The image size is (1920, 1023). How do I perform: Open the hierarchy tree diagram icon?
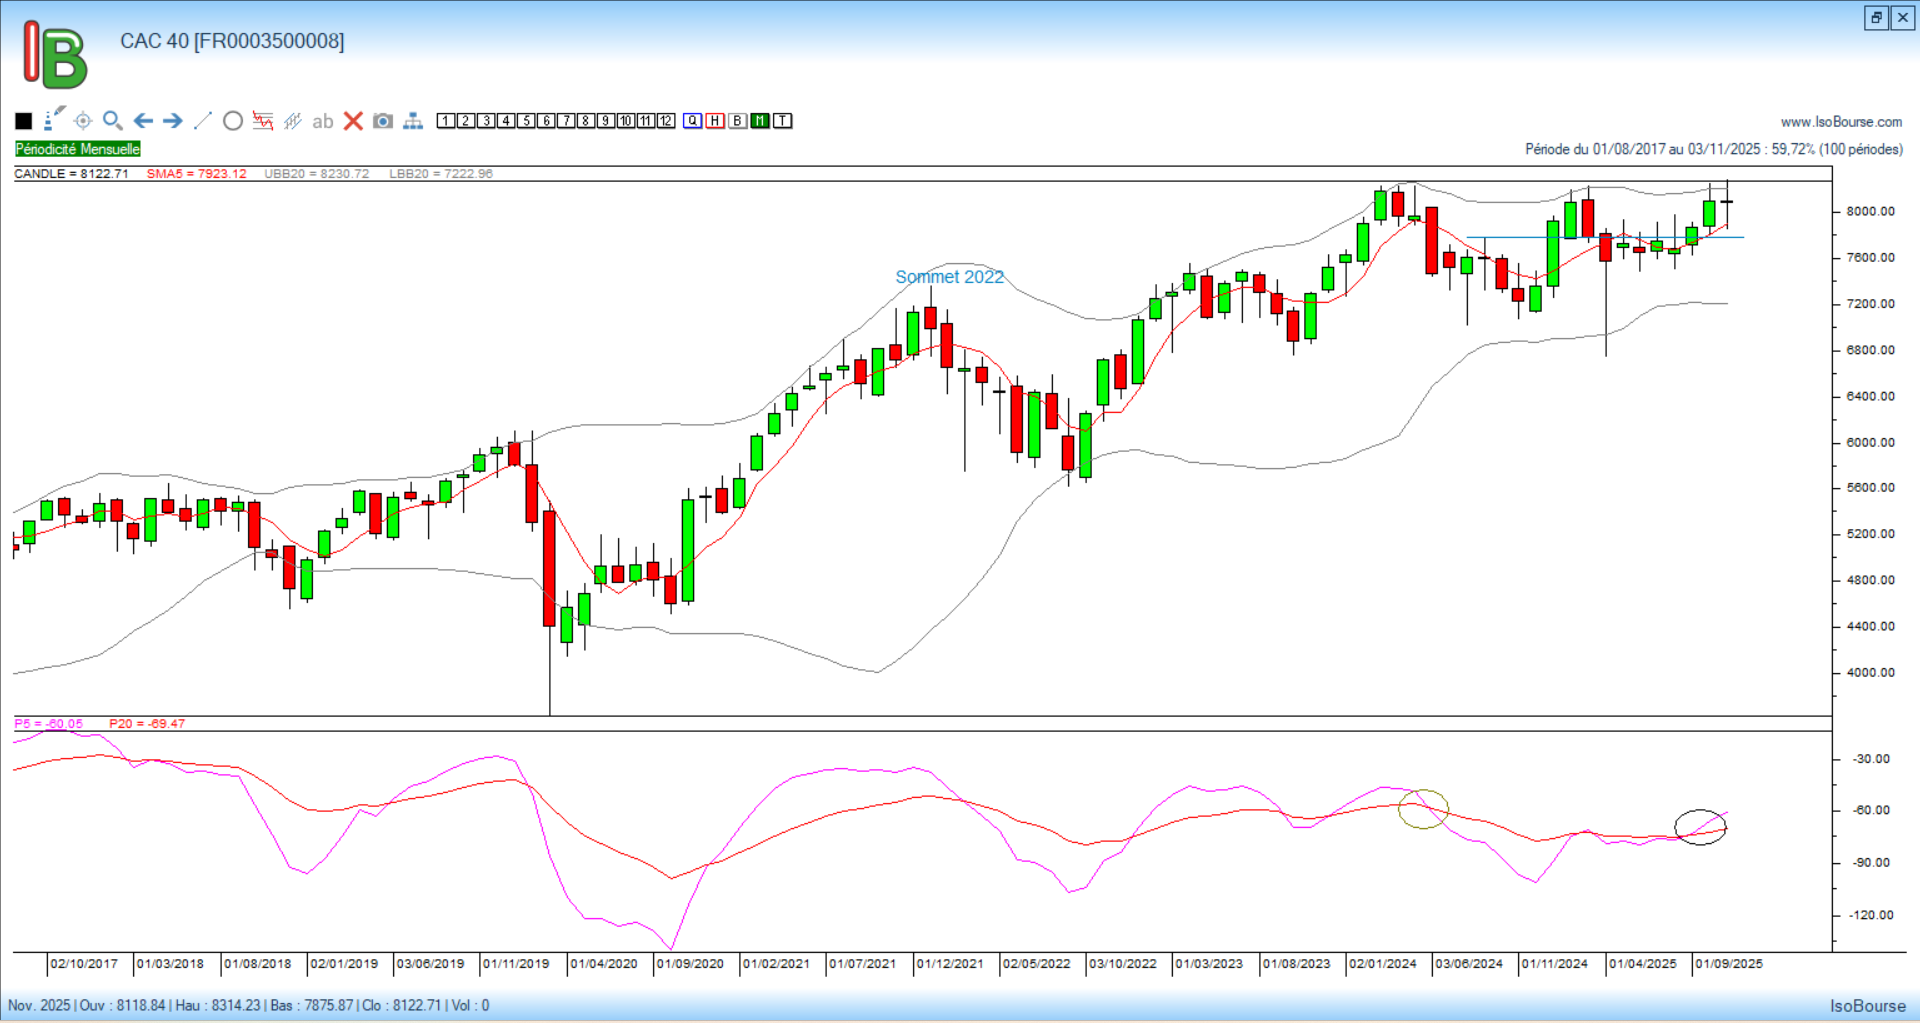pos(413,121)
